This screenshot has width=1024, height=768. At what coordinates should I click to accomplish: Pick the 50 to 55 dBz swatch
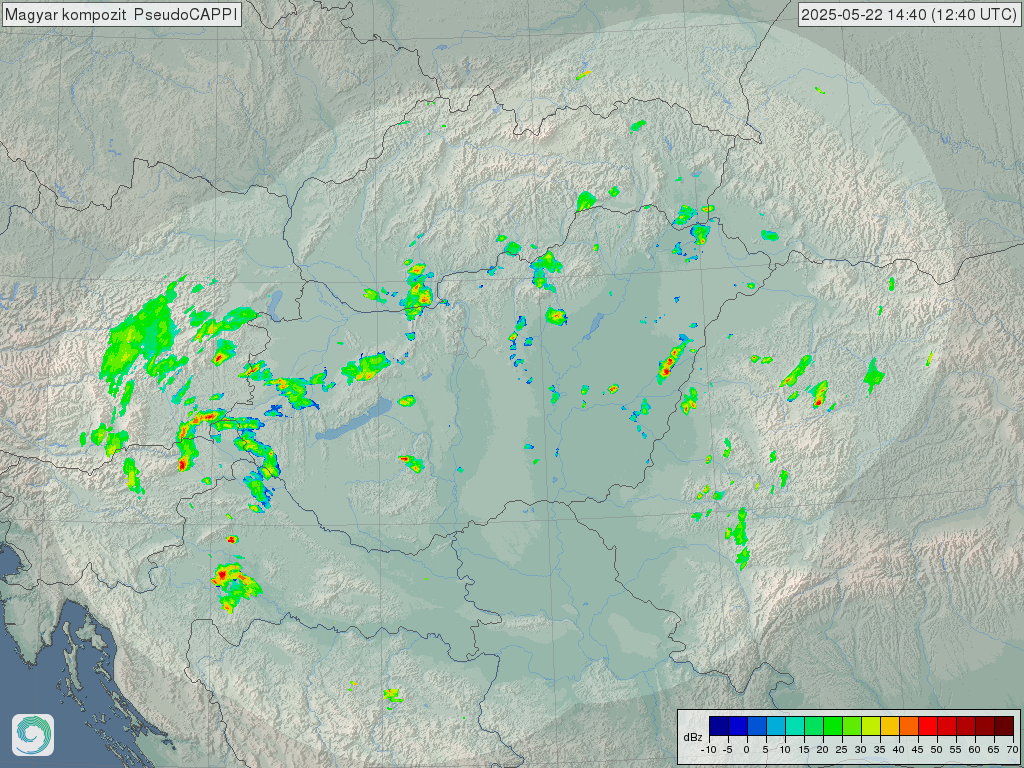coord(946,726)
